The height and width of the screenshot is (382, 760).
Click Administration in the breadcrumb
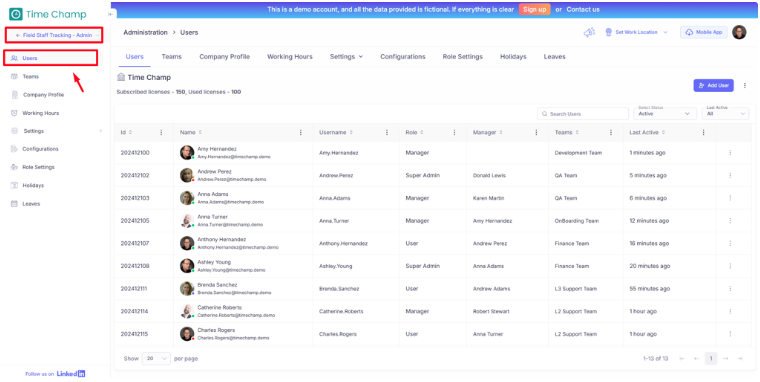pos(145,32)
